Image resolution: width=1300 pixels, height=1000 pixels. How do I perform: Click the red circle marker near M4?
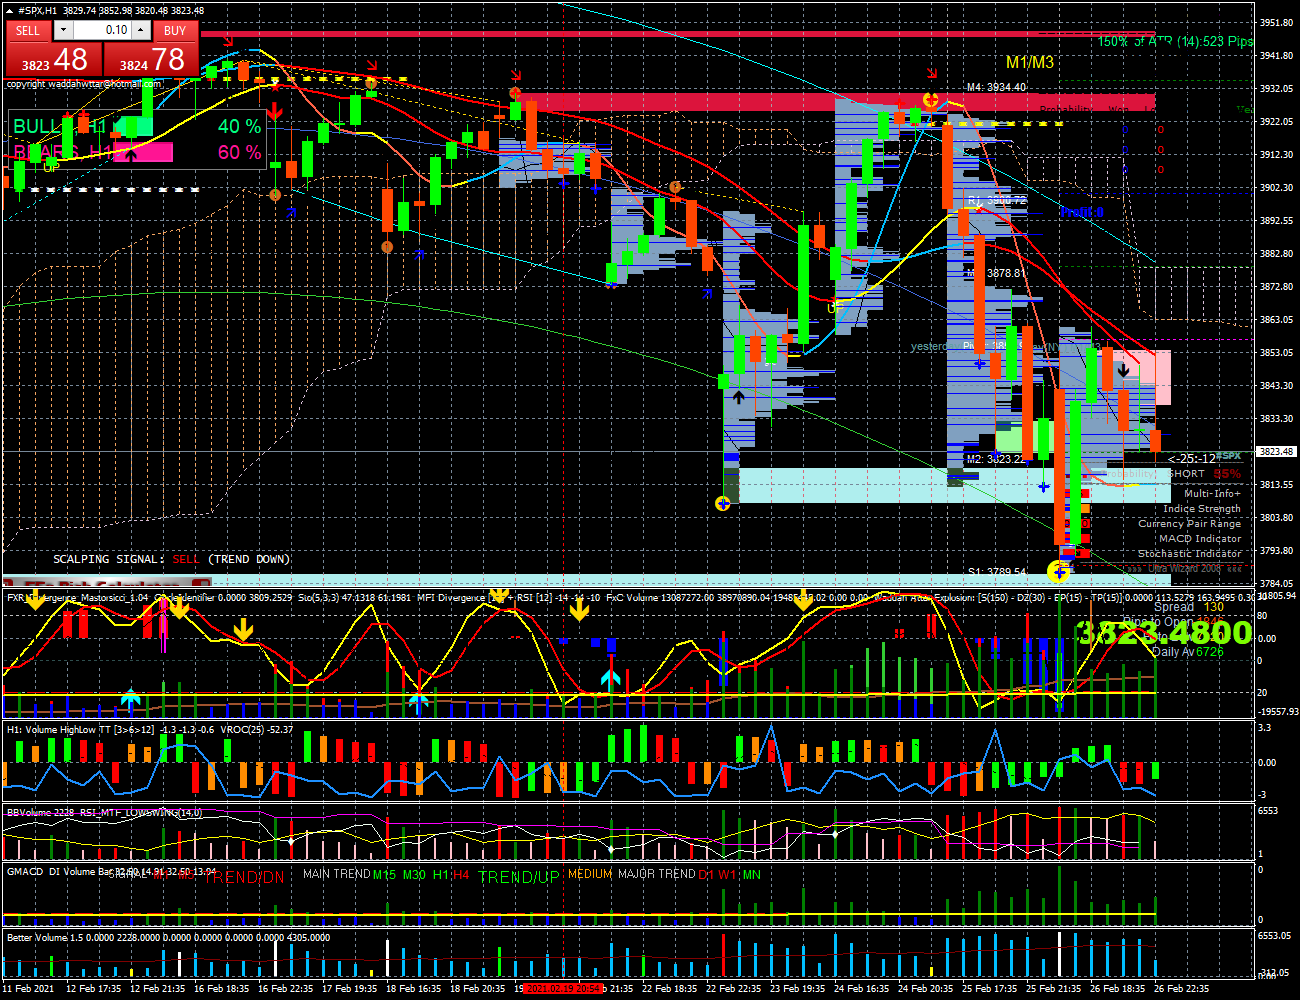click(930, 99)
